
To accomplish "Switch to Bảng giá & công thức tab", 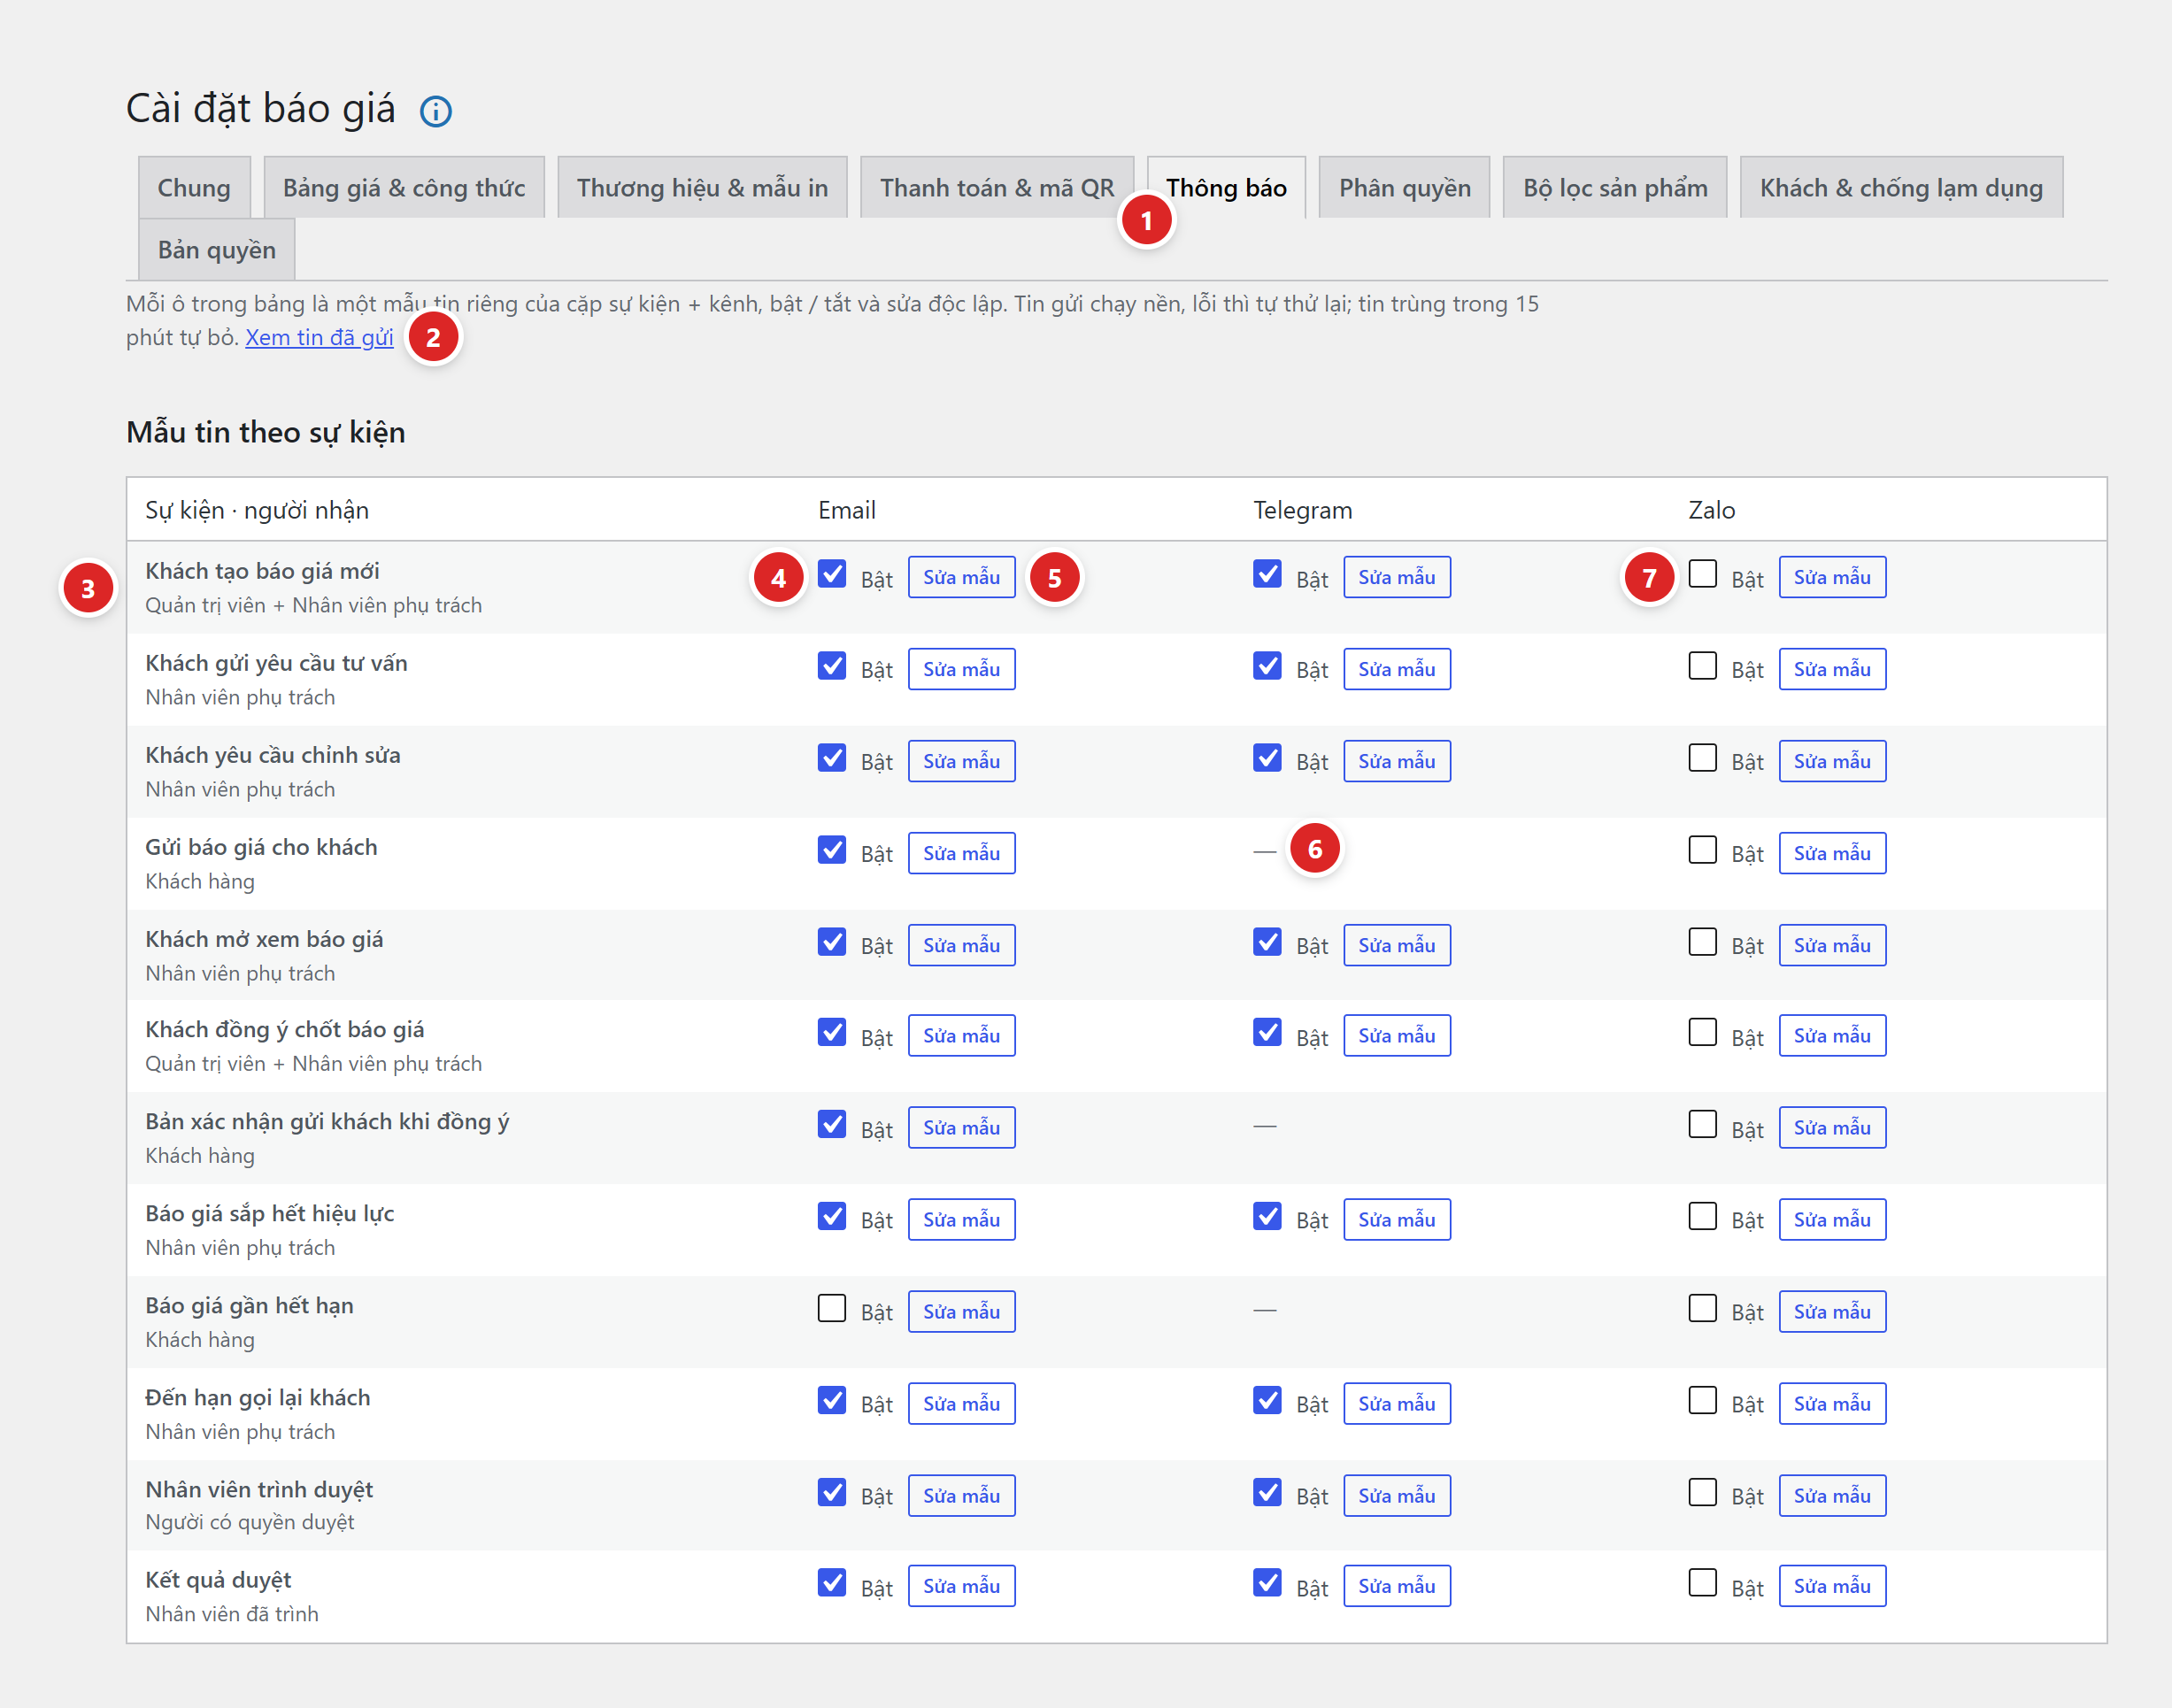I will point(404,188).
